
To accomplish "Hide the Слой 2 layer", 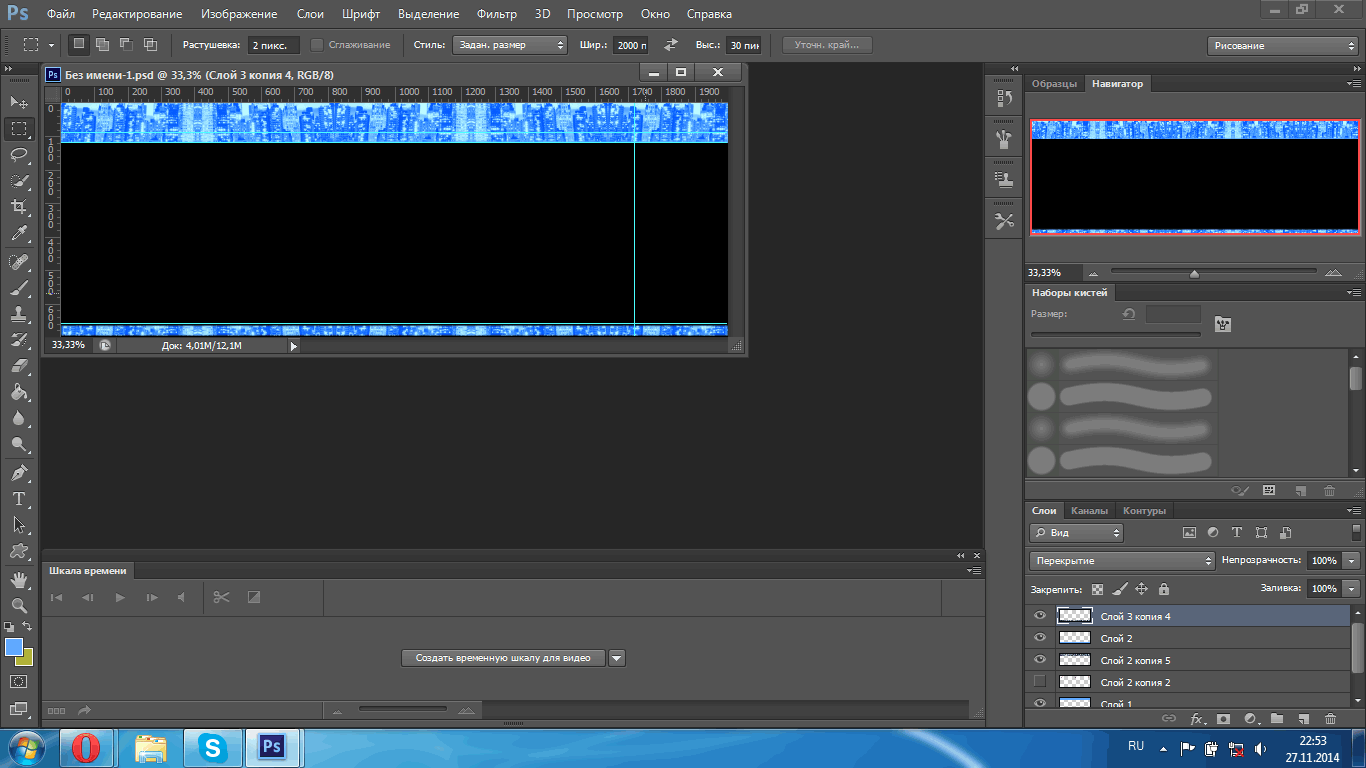I will 1040,638.
